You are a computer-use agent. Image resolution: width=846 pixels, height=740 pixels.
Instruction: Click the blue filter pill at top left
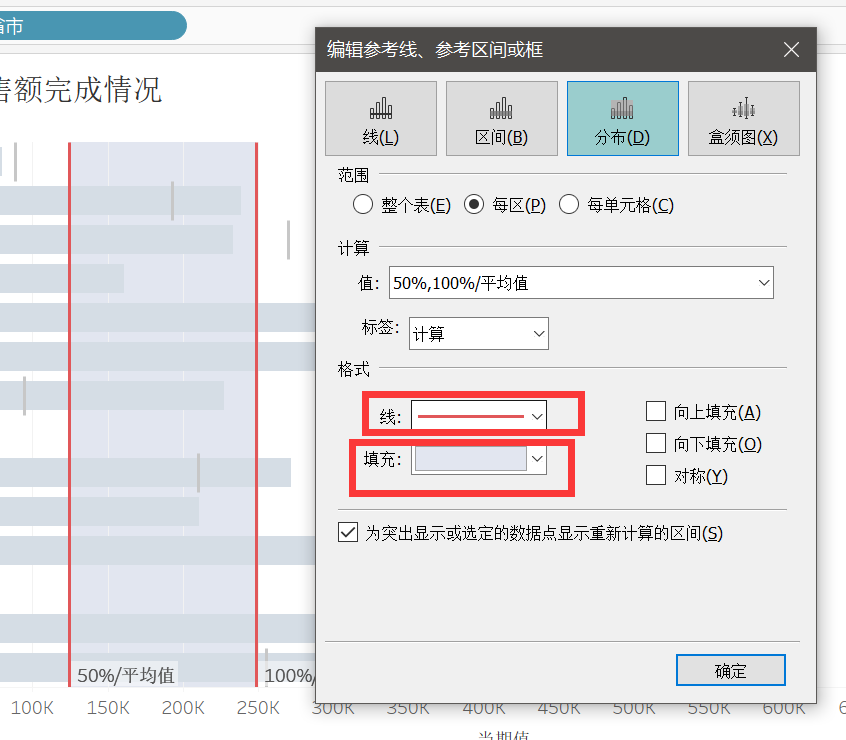90,24
